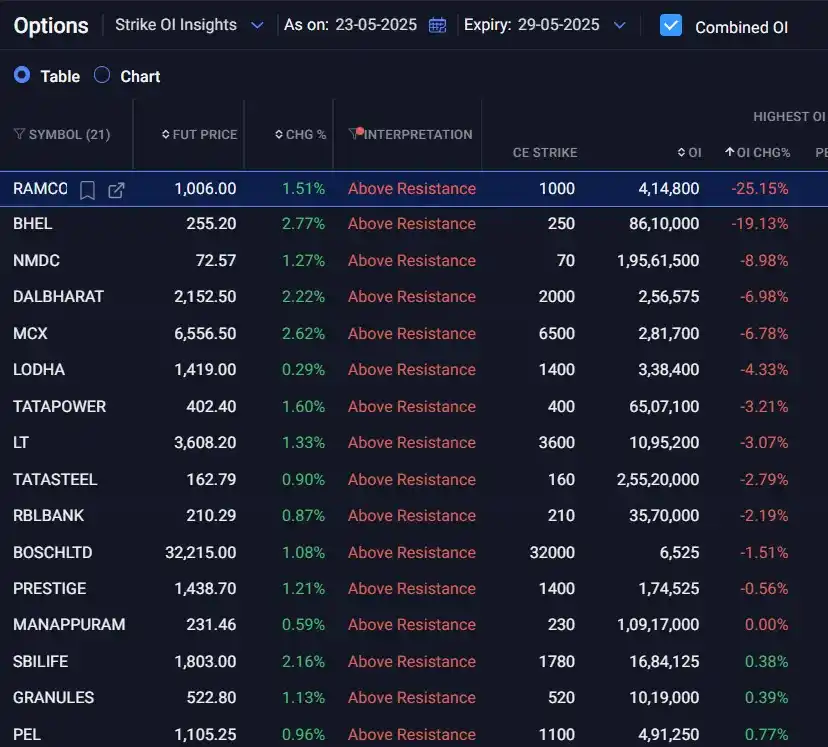Click LT Above Resistance interpretation
Image resolution: width=828 pixels, height=747 pixels.
pyautogui.click(x=412, y=442)
